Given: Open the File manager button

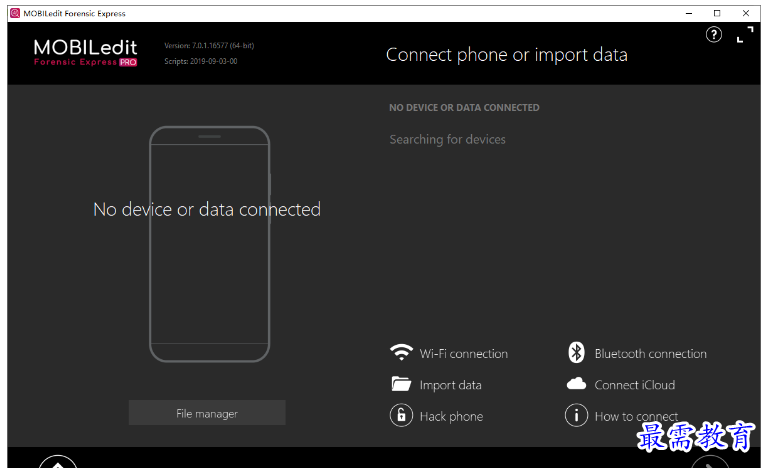Looking at the screenshot, I should tap(207, 413).
